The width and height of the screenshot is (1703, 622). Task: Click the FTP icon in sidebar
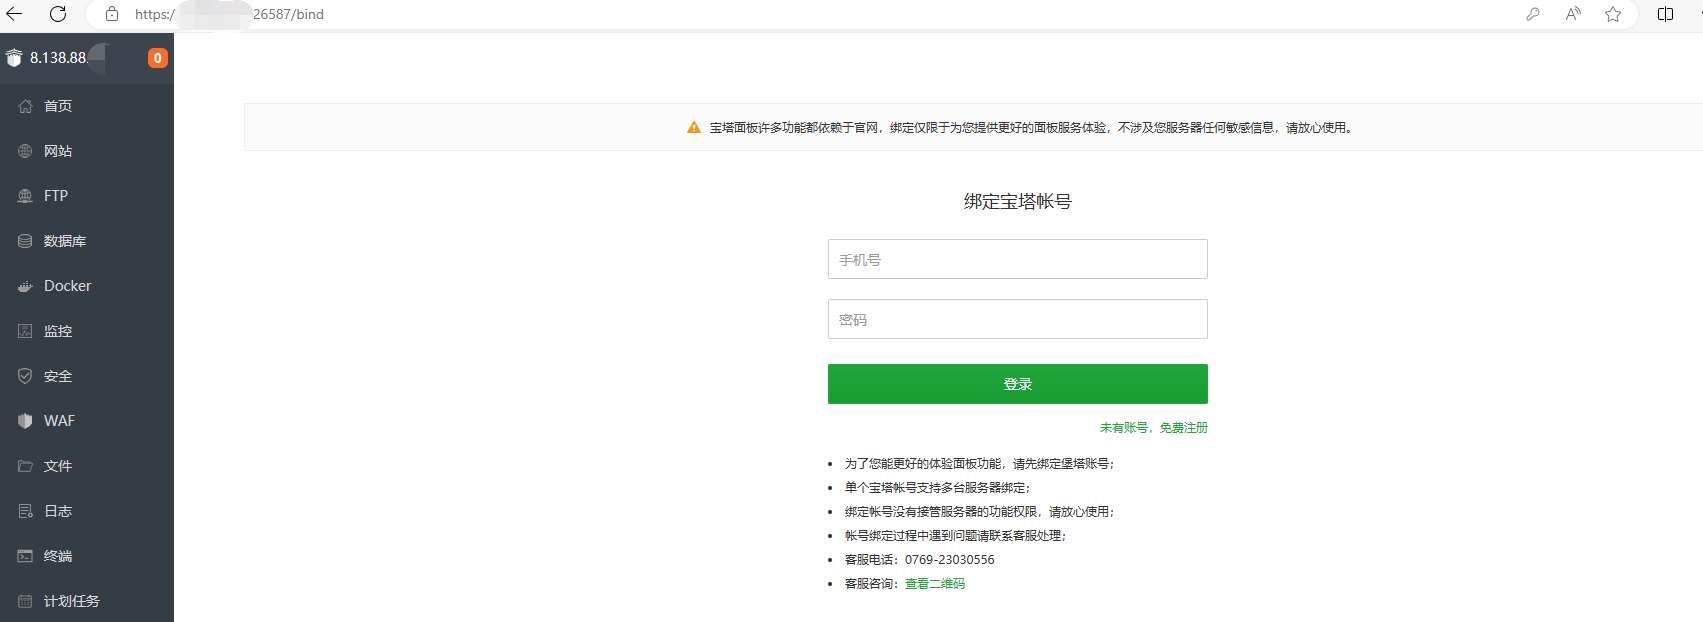tap(25, 196)
